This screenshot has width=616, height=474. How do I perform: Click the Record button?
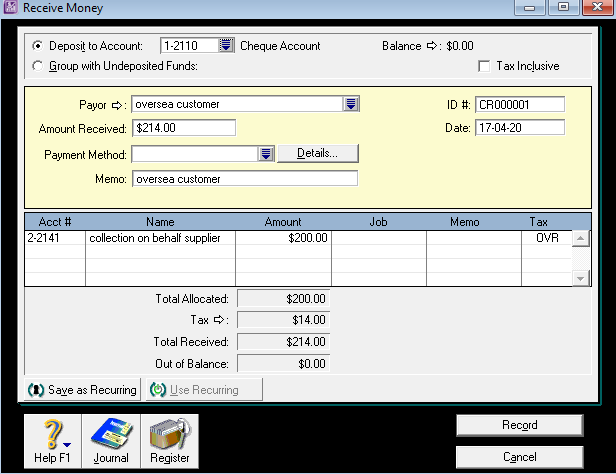(520, 425)
